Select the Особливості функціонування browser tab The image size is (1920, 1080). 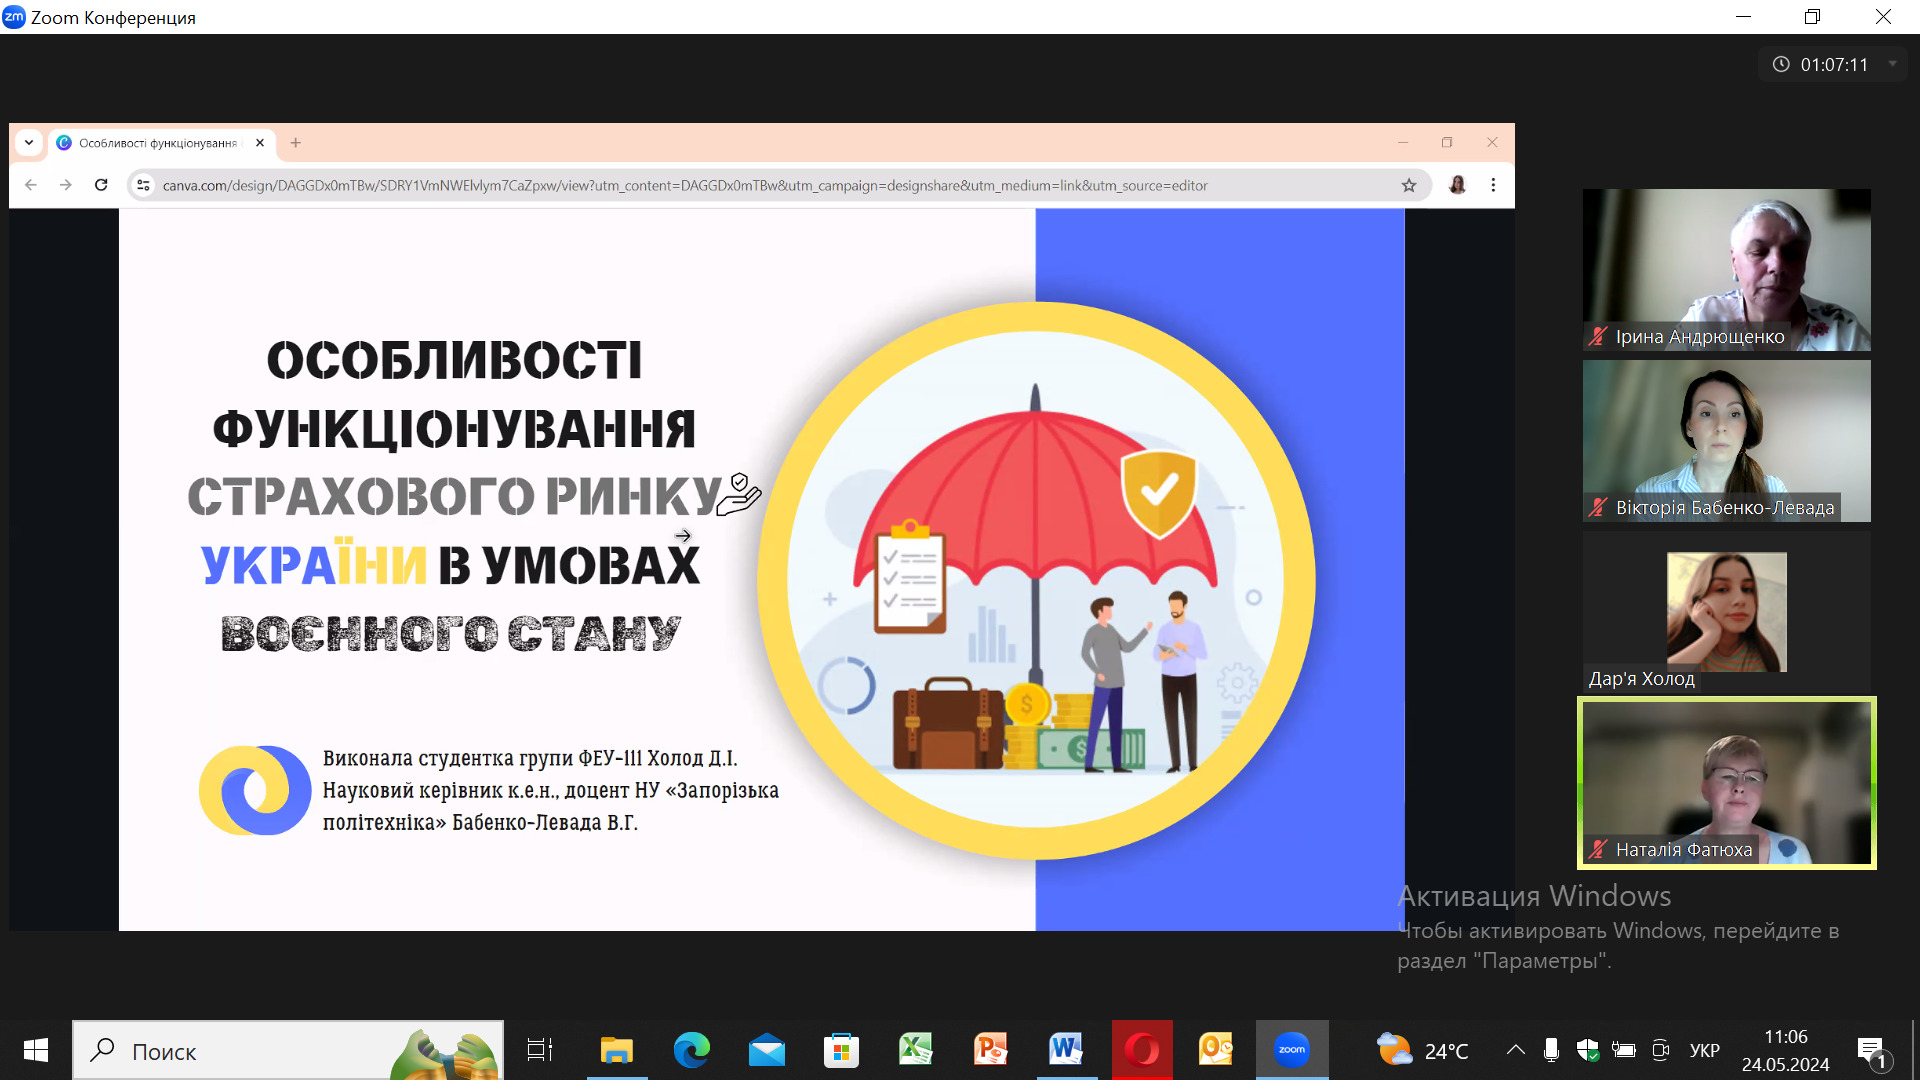158,143
